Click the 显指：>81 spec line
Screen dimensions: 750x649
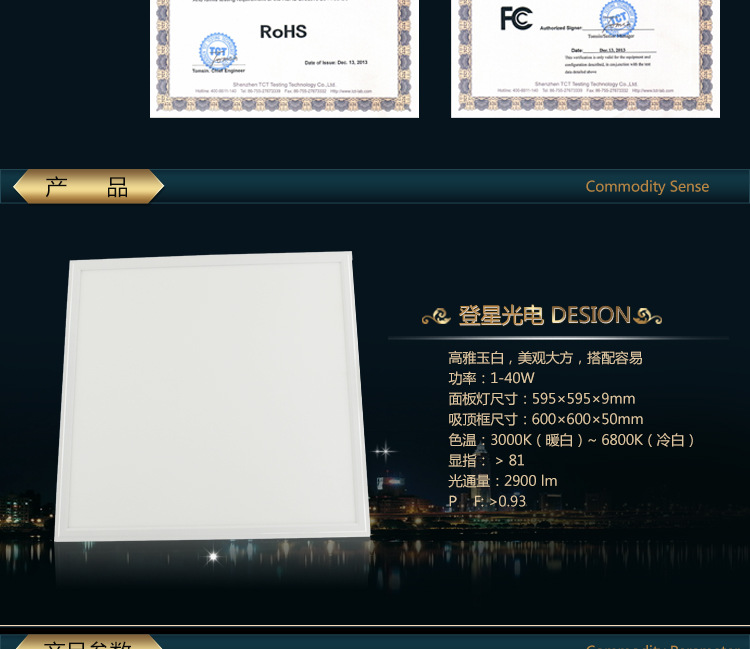(x=486, y=460)
